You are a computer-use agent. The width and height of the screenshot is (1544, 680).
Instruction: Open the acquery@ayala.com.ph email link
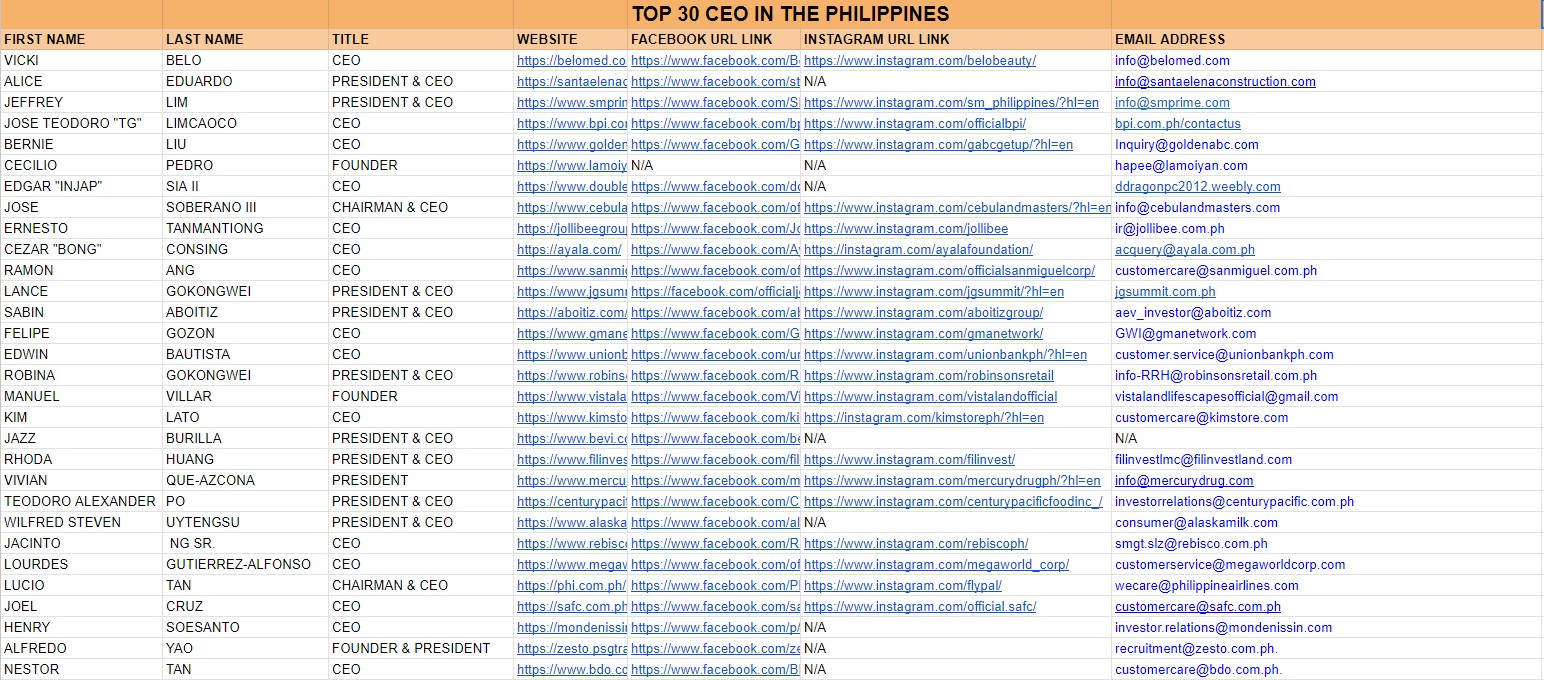click(x=1185, y=250)
